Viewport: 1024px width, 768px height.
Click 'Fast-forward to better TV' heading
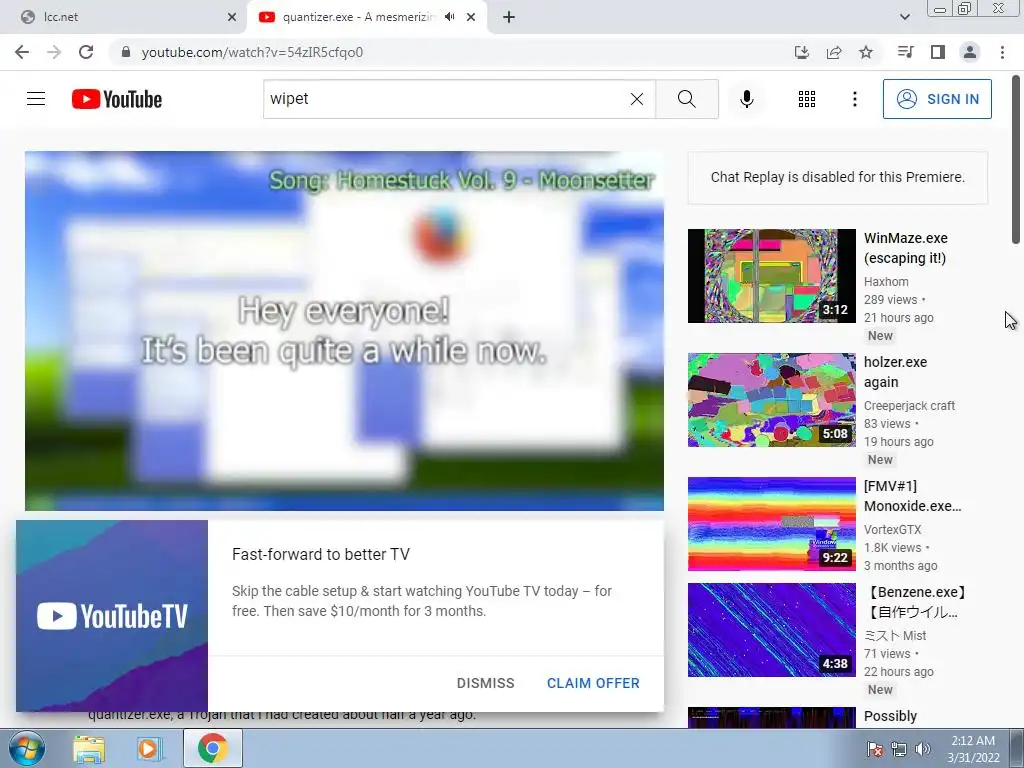point(321,554)
